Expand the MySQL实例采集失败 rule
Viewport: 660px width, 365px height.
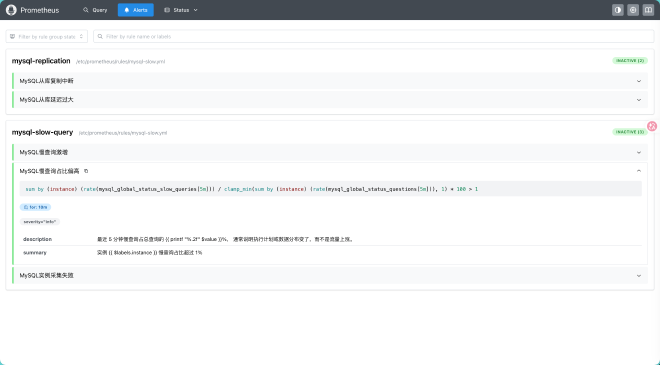(x=330, y=275)
